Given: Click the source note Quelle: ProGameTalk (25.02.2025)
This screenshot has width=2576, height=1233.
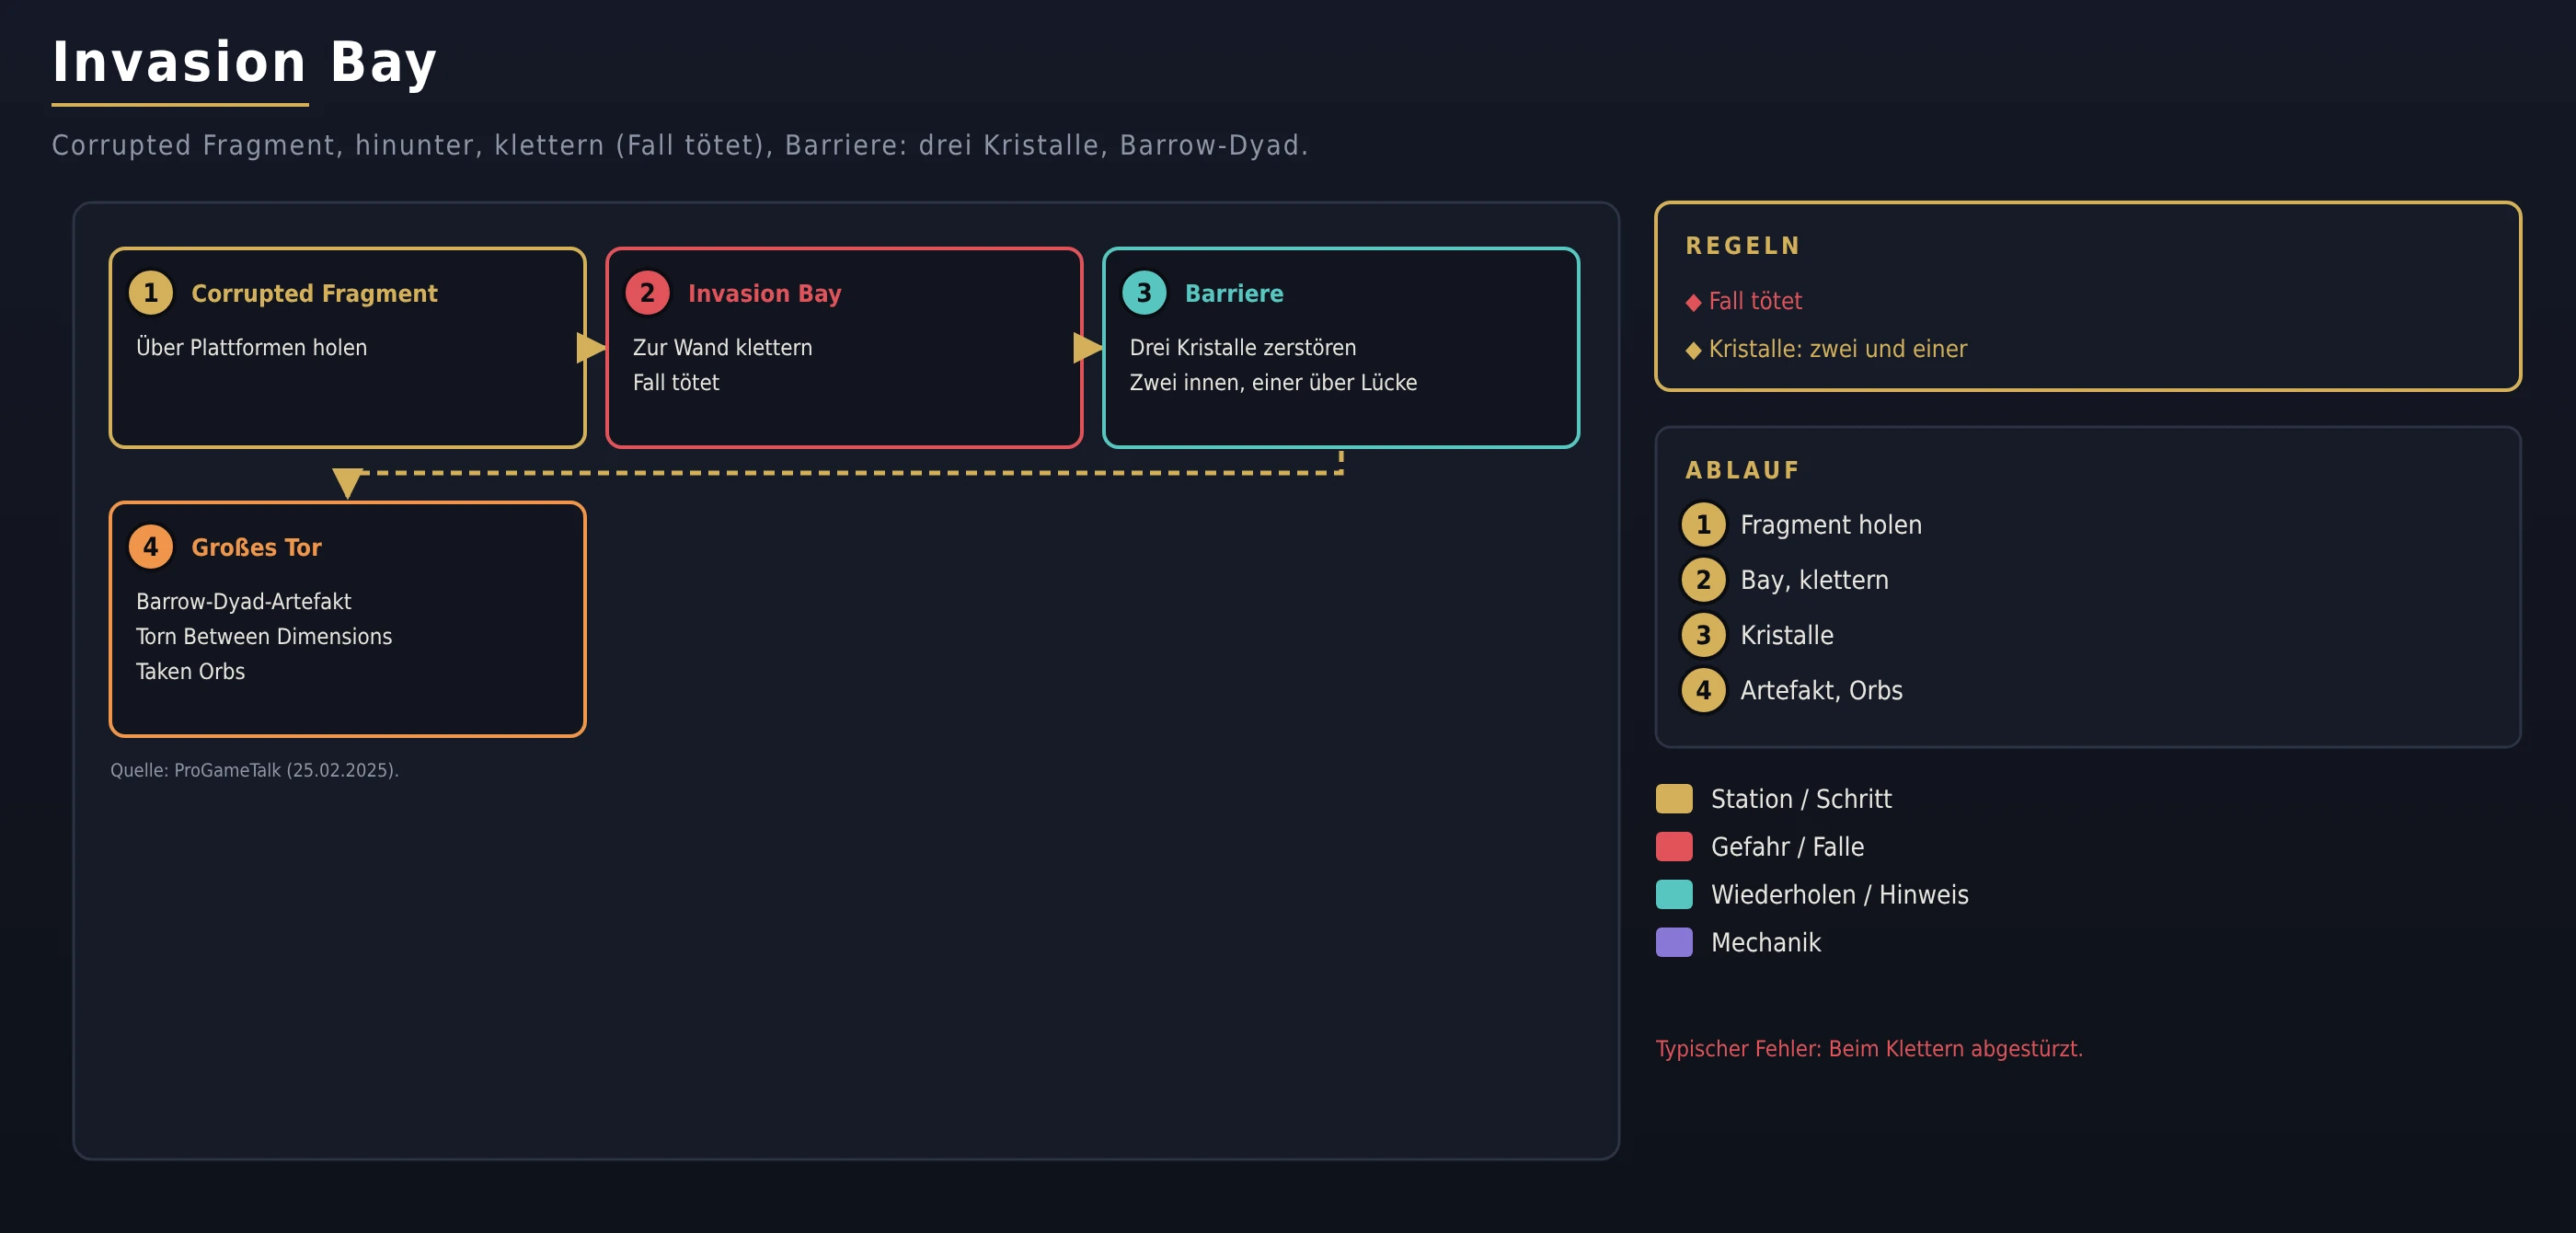Looking at the screenshot, I should pyautogui.click(x=254, y=770).
